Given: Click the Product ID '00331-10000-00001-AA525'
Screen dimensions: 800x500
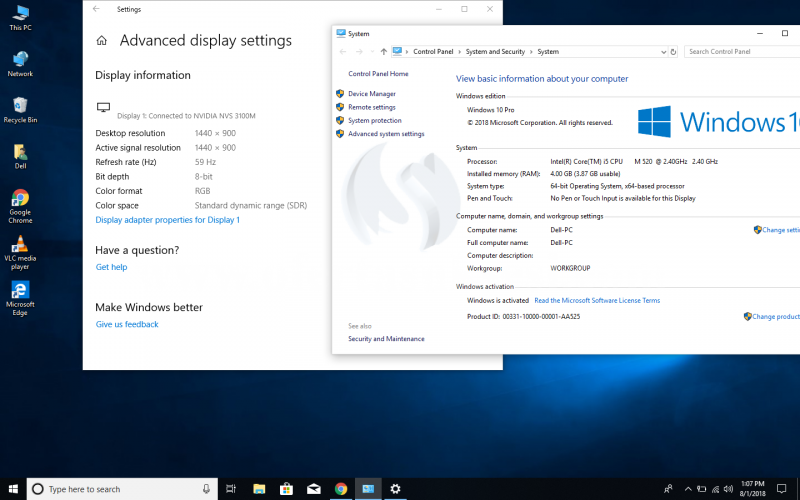Looking at the screenshot, I should pos(541,317).
